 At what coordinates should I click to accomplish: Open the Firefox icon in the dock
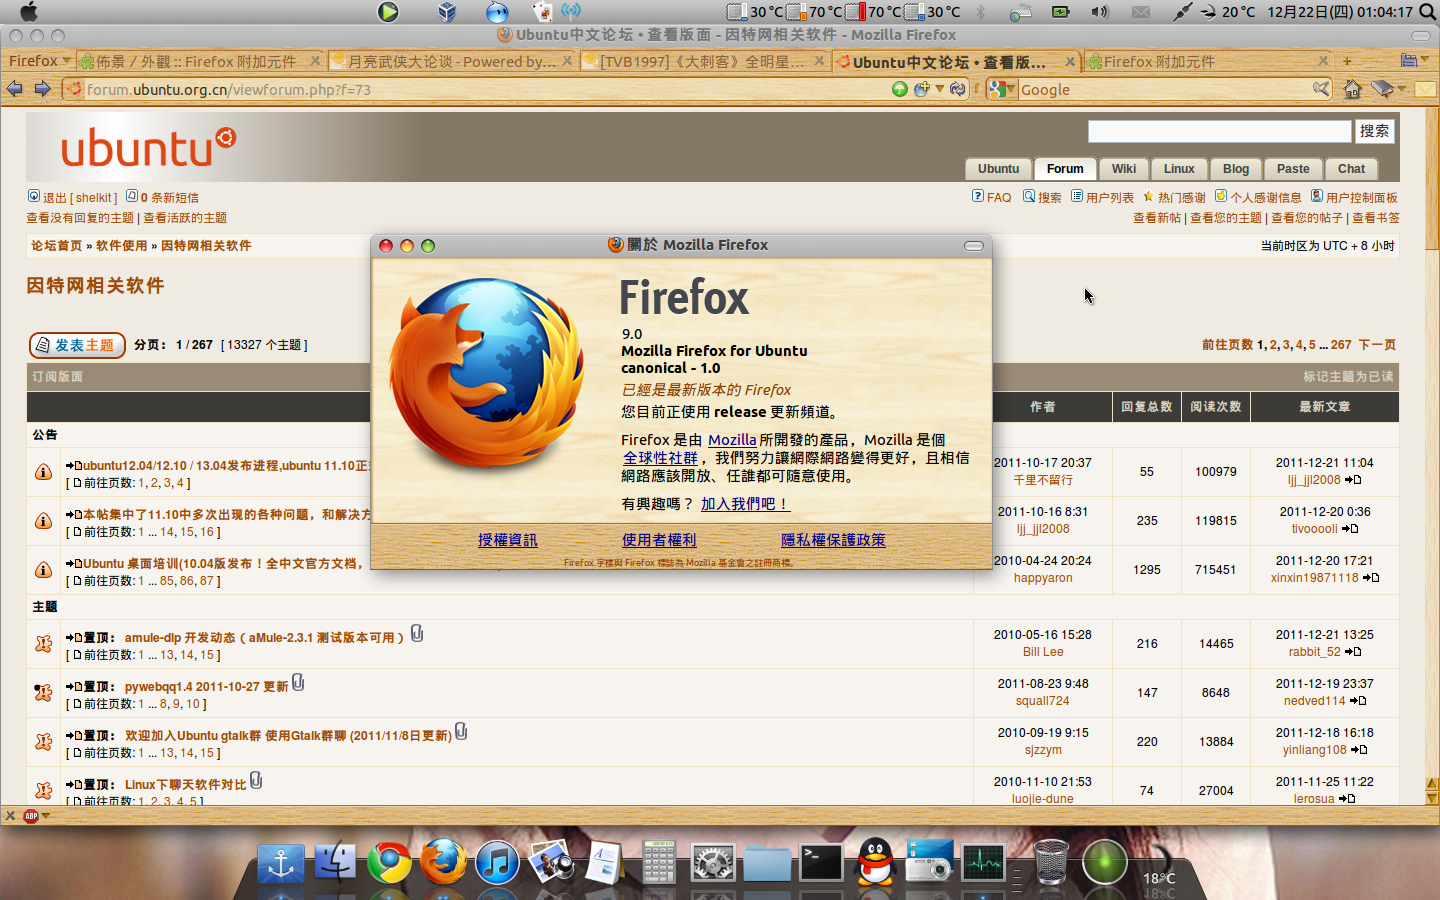point(443,862)
